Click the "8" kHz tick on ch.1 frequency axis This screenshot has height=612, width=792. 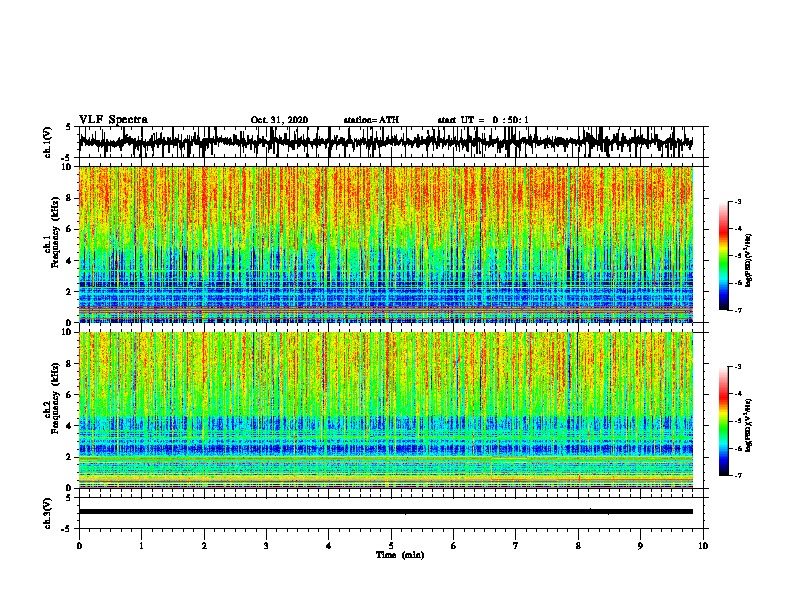pyautogui.click(x=70, y=198)
